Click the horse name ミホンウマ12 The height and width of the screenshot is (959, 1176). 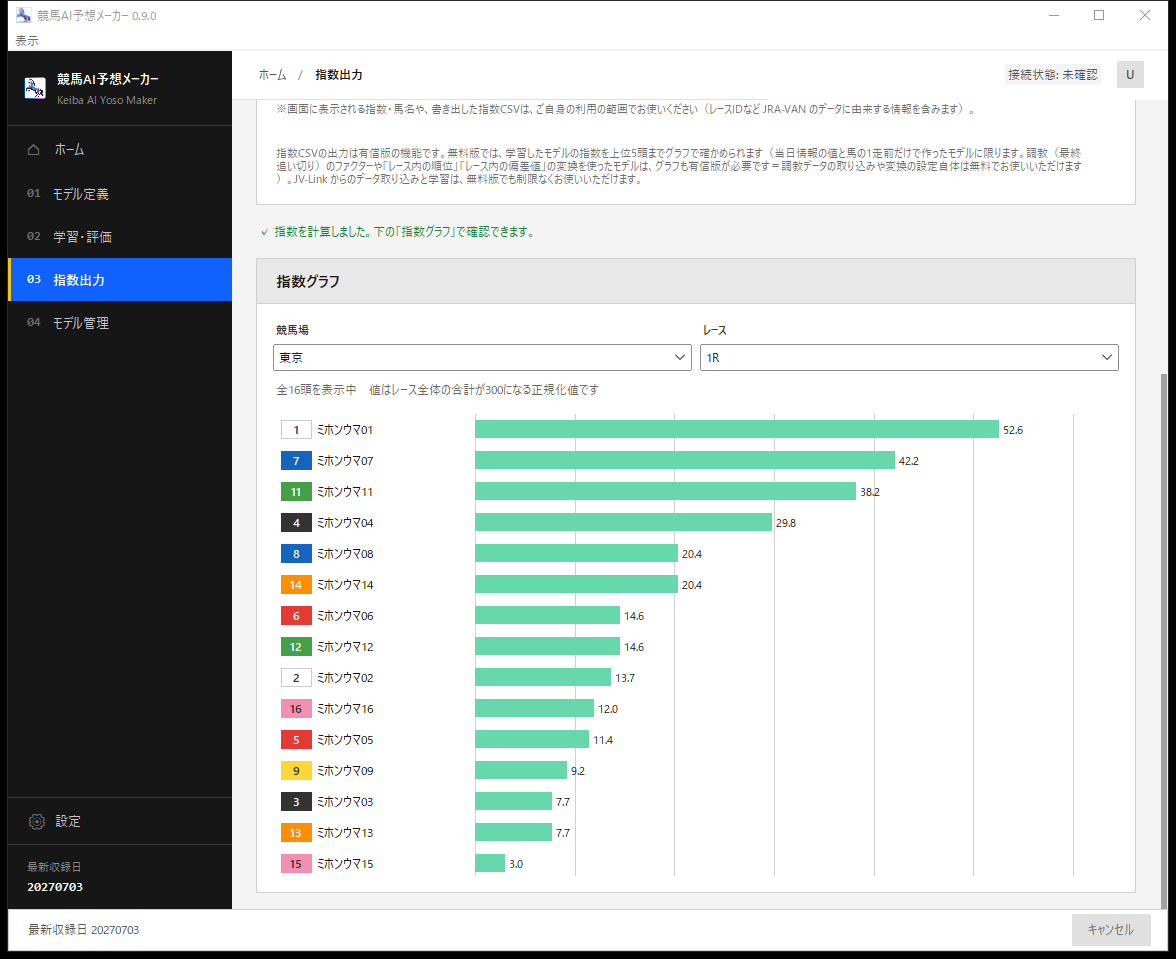pyautogui.click(x=345, y=647)
